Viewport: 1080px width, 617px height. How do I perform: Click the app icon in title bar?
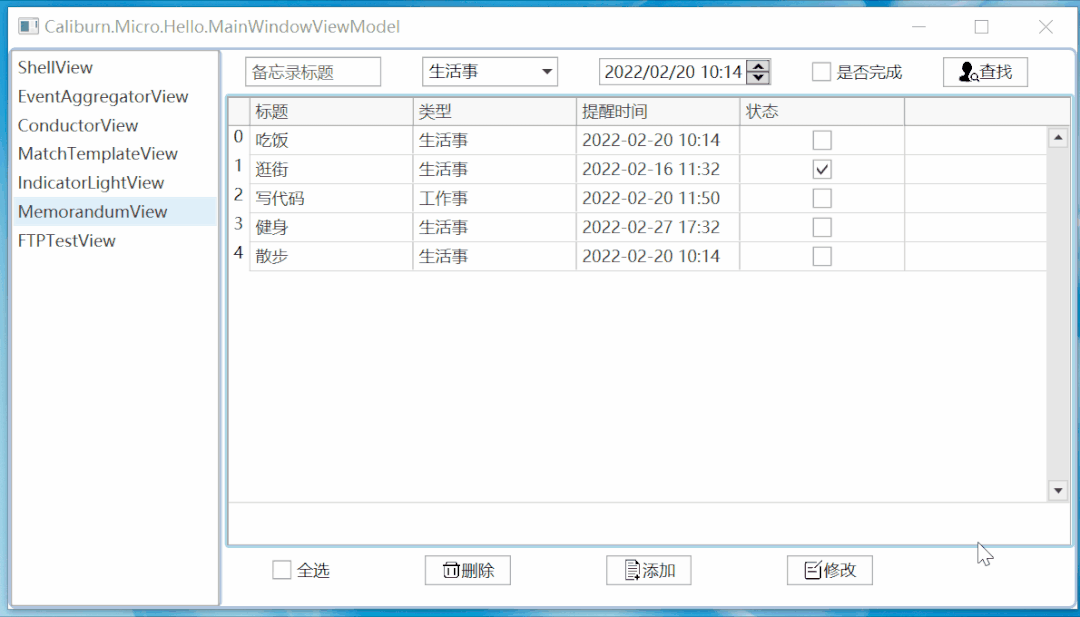[28, 27]
